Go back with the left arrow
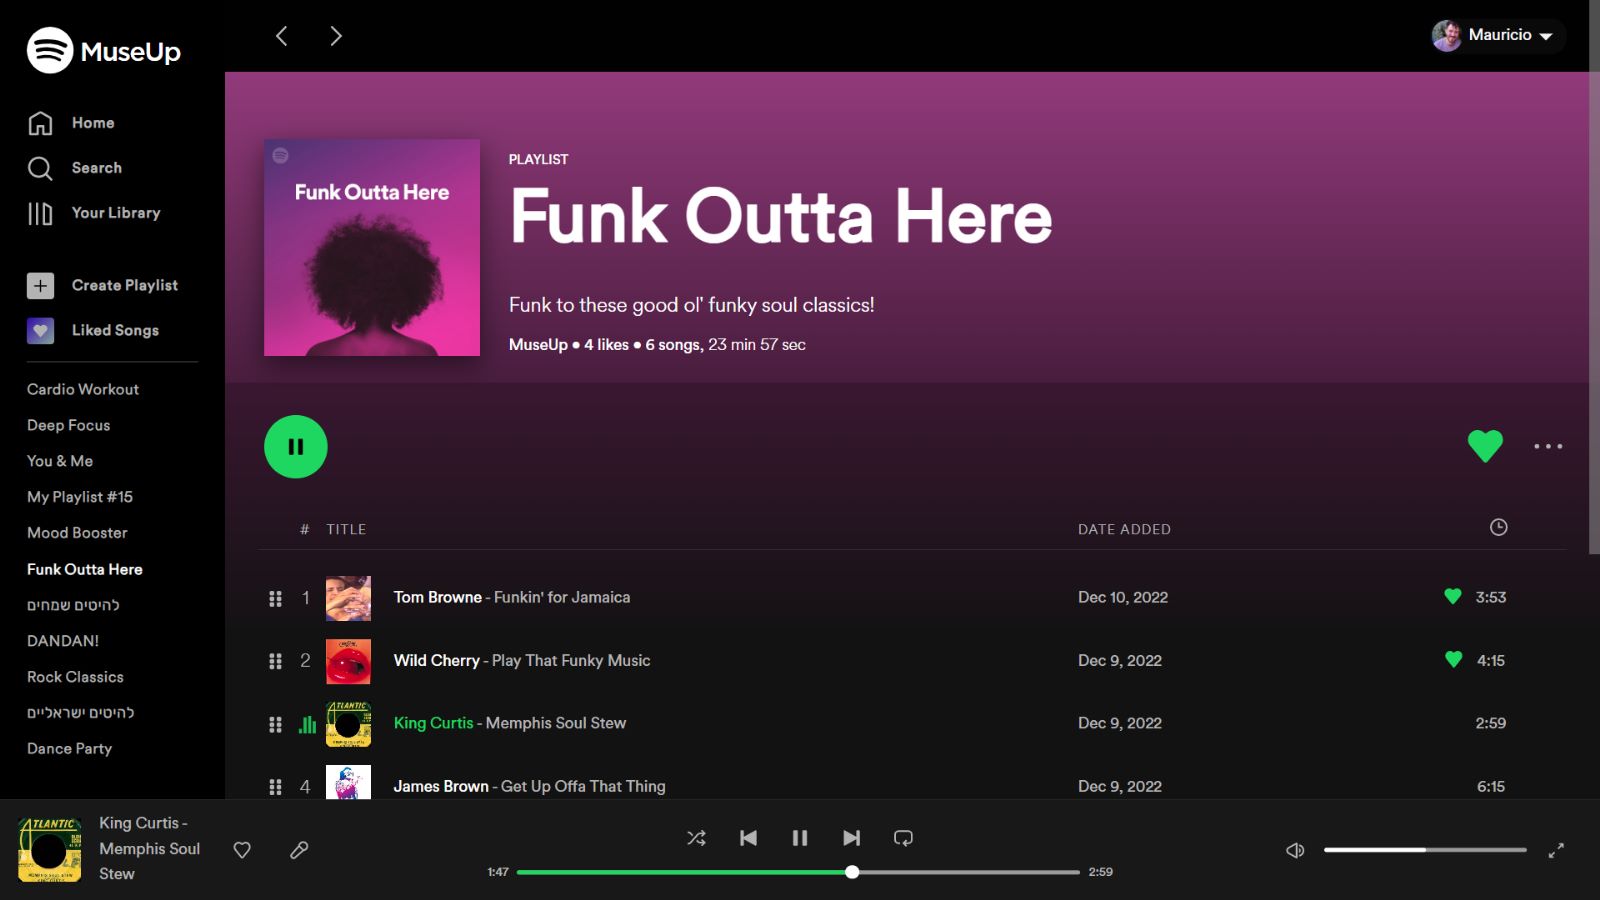Screen dimensions: 1600x900 (282, 36)
